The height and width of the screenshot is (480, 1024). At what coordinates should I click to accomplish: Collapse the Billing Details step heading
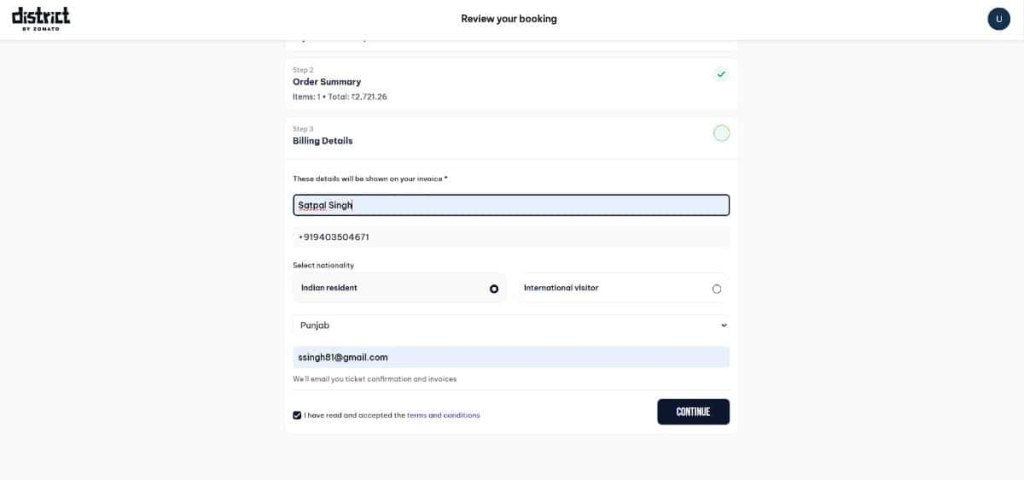click(x=322, y=141)
